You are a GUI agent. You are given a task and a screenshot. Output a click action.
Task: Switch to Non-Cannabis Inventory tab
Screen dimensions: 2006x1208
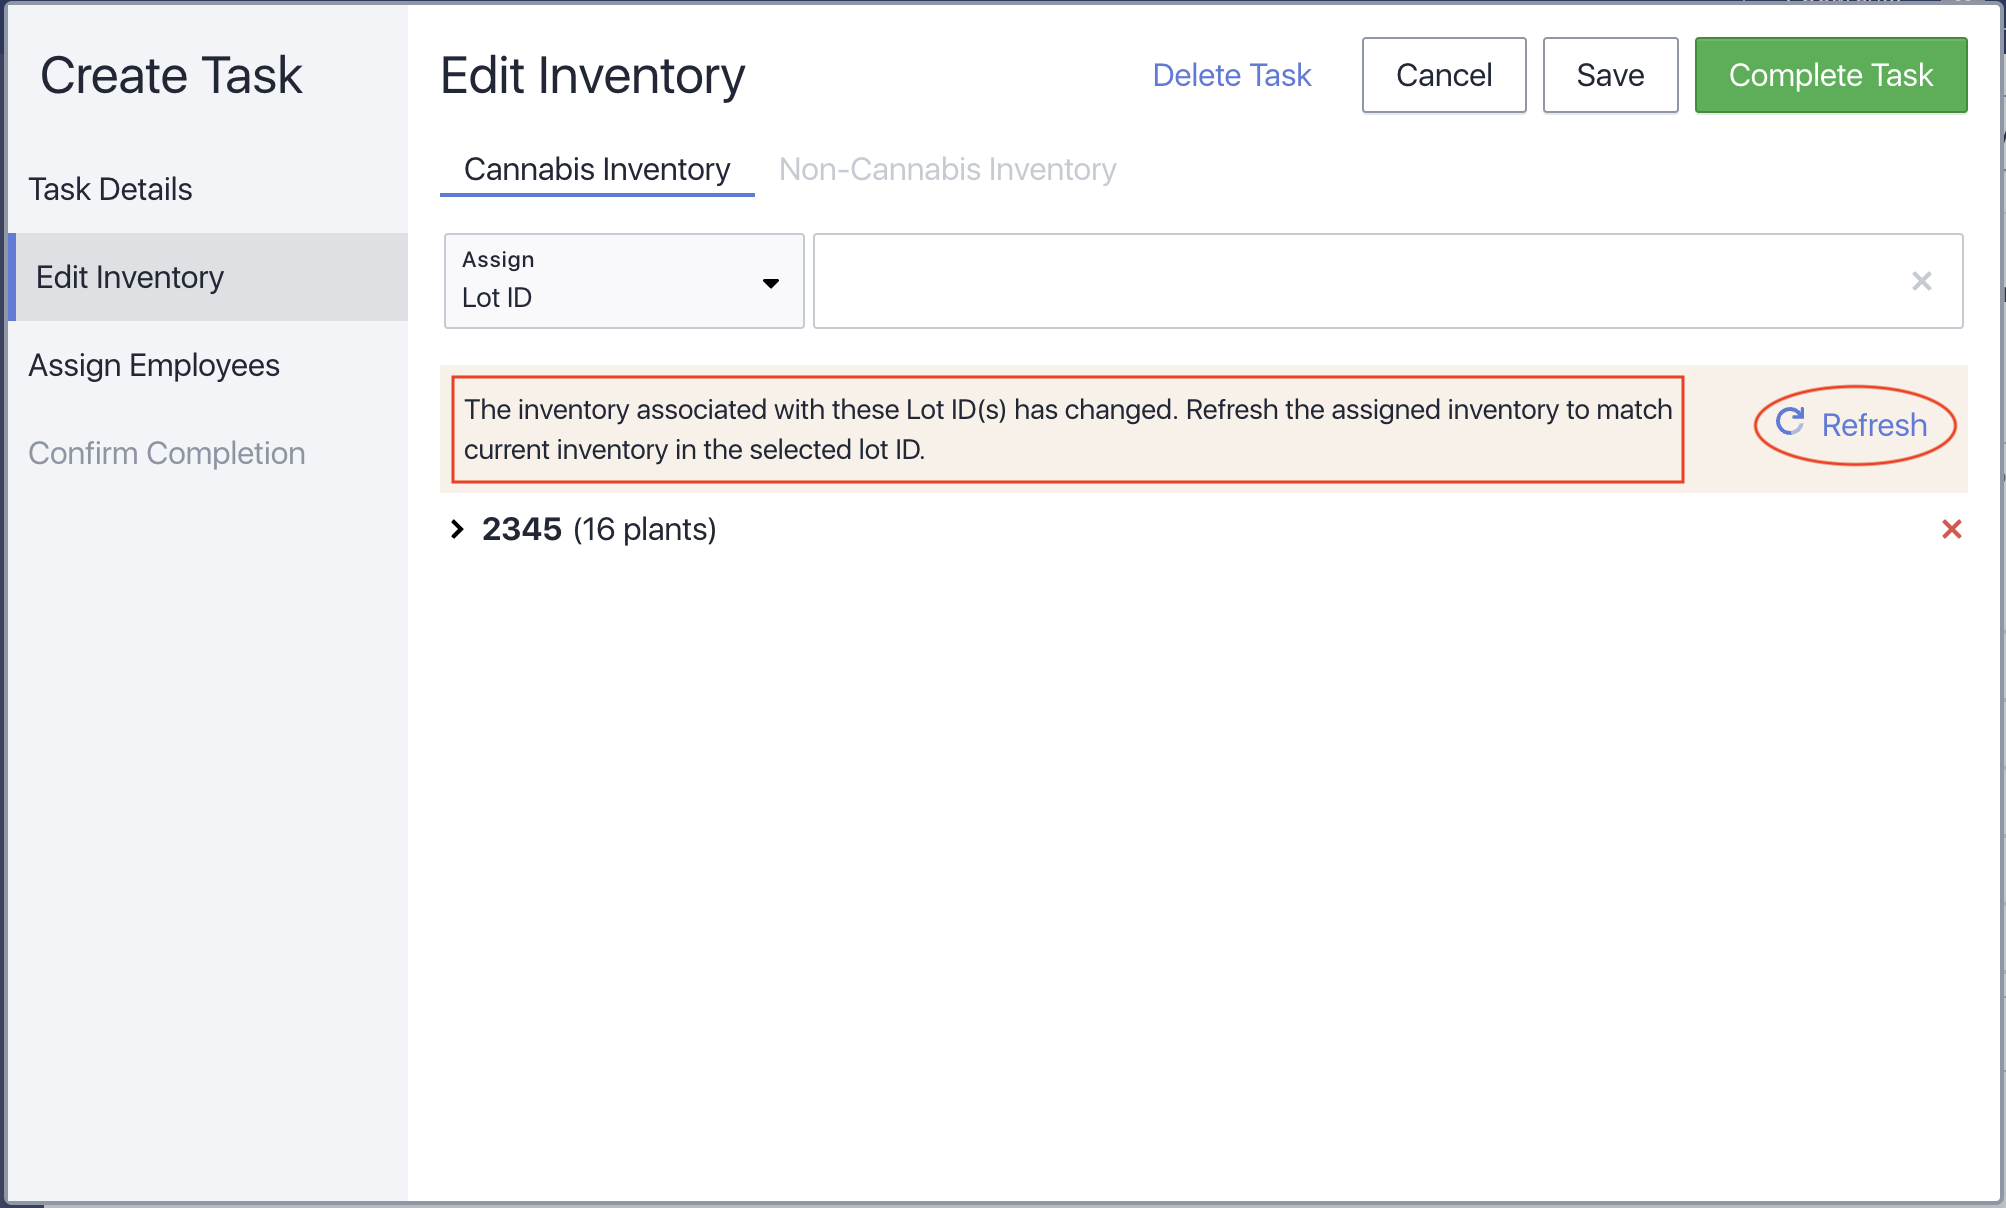point(947,170)
